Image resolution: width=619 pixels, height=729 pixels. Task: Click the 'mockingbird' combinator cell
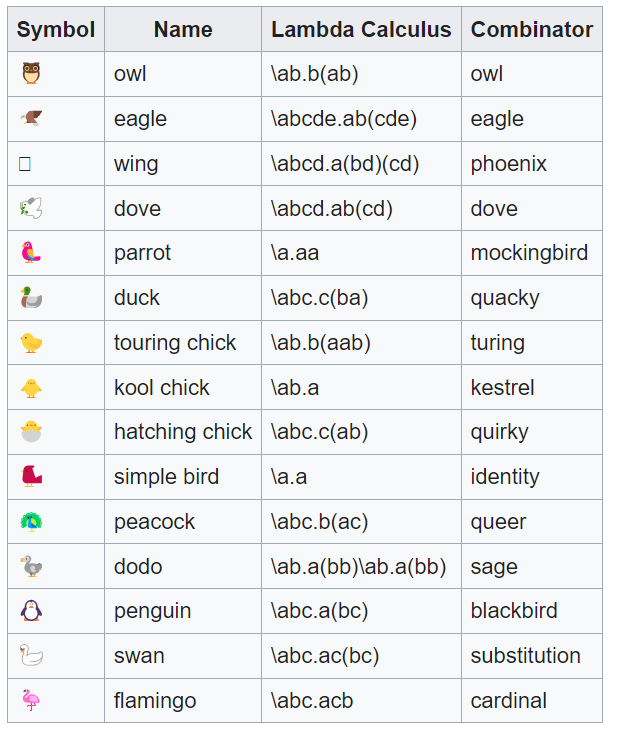coord(529,253)
